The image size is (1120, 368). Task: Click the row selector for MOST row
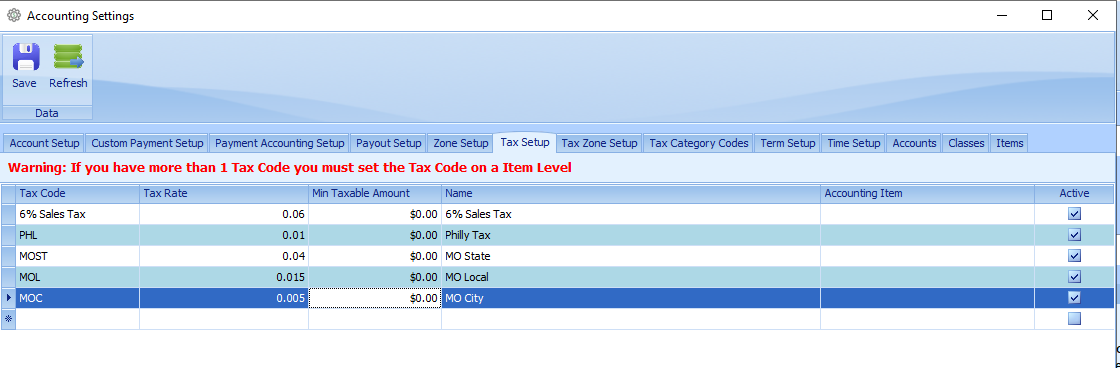[9, 256]
